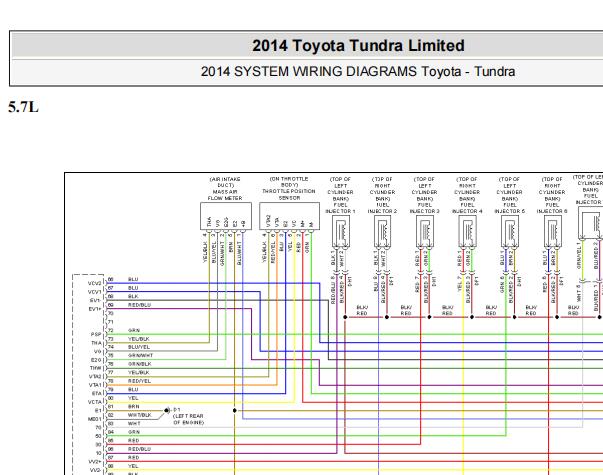Click the "5.7L" engine heading

23,107
